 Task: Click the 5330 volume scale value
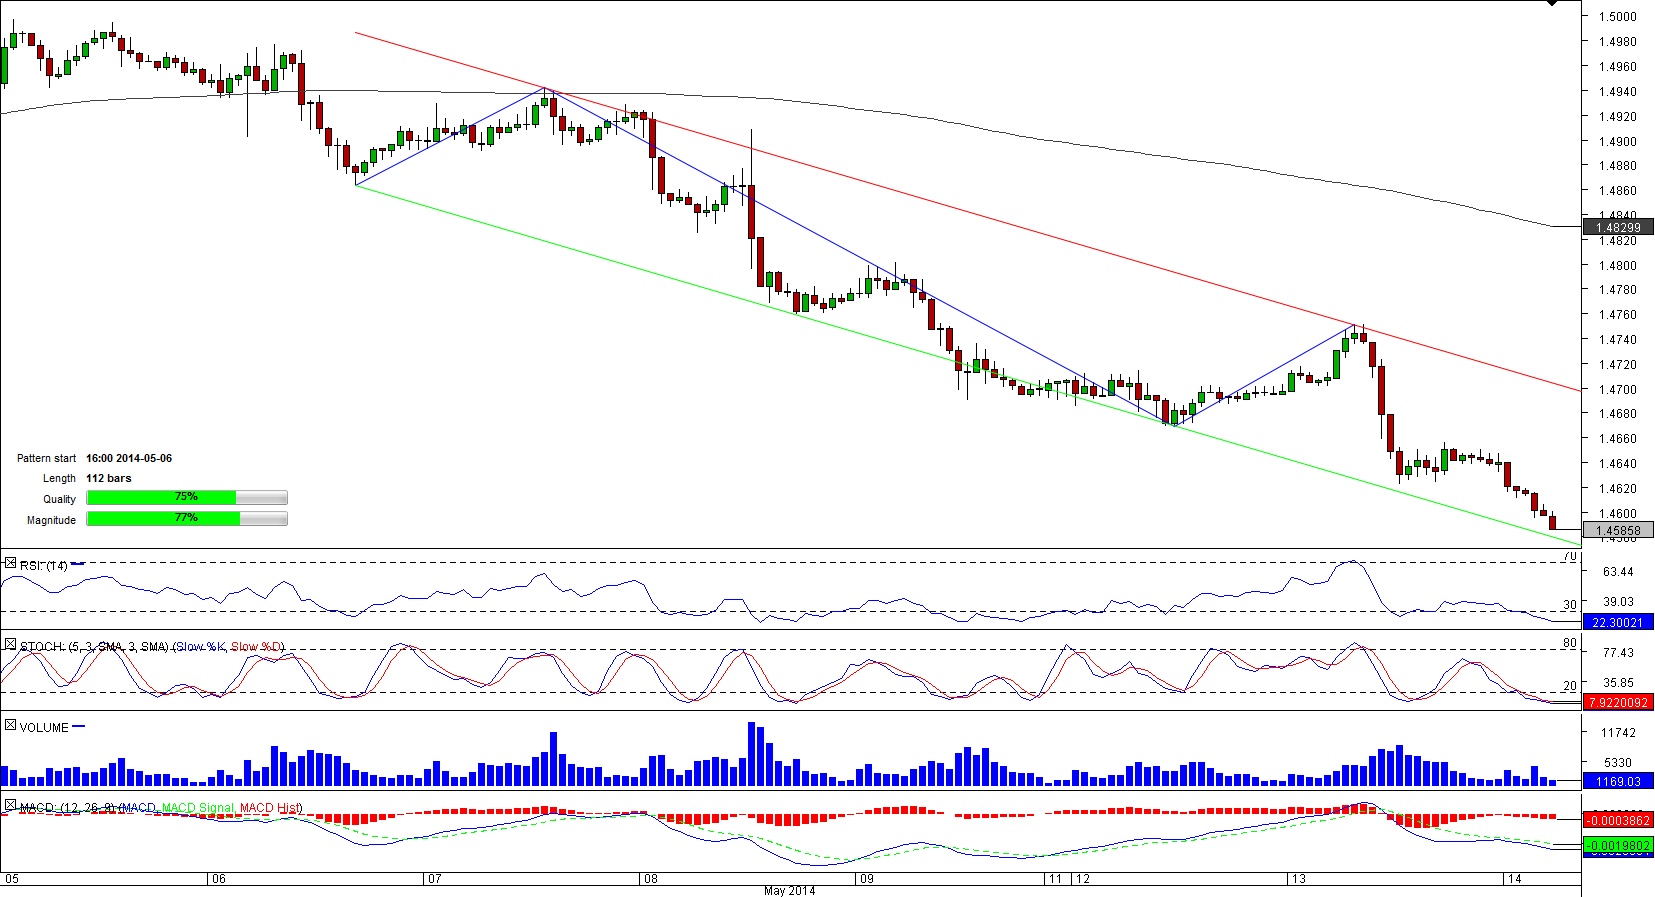(x=1618, y=763)
